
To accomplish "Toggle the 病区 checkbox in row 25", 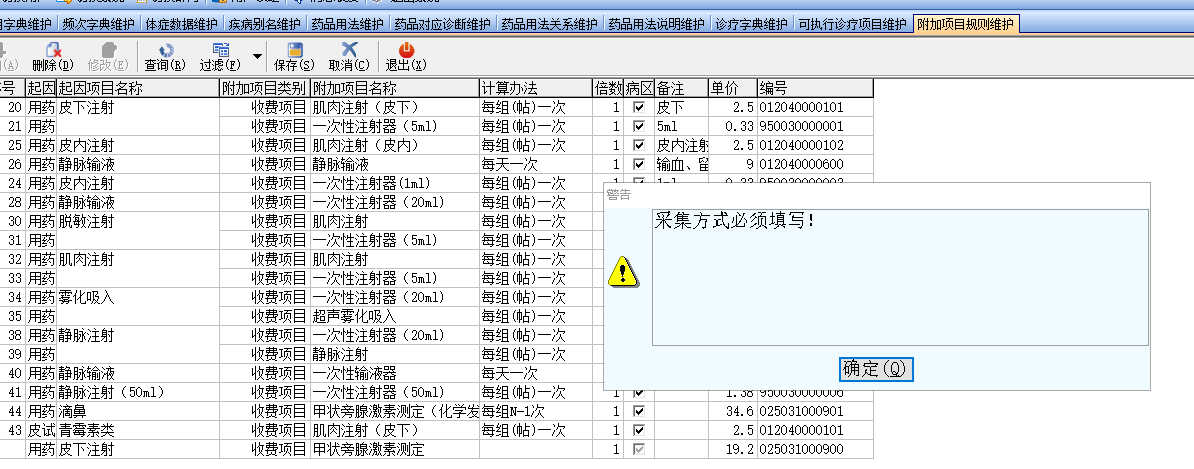I will 639,145.
